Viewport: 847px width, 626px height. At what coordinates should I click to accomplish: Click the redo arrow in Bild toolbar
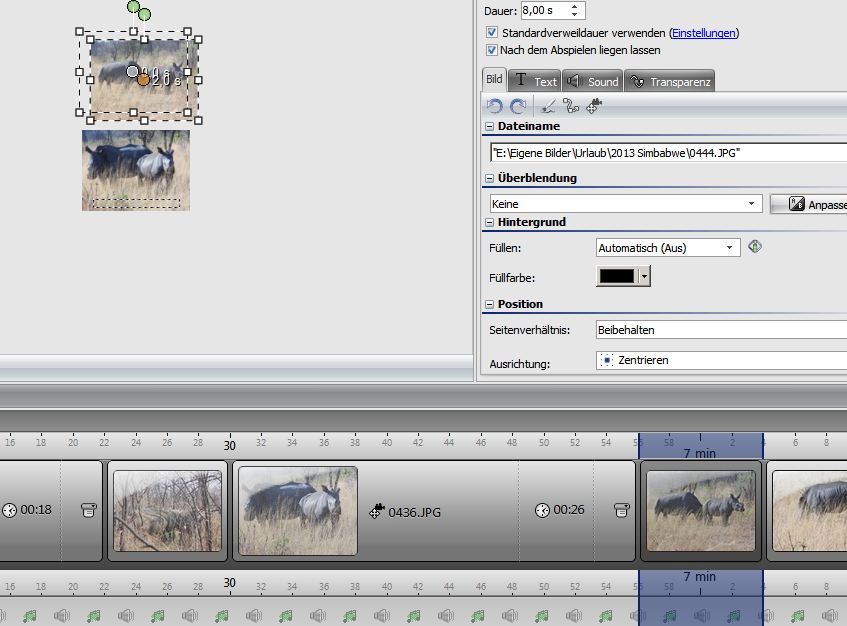(x=517, y=106)
